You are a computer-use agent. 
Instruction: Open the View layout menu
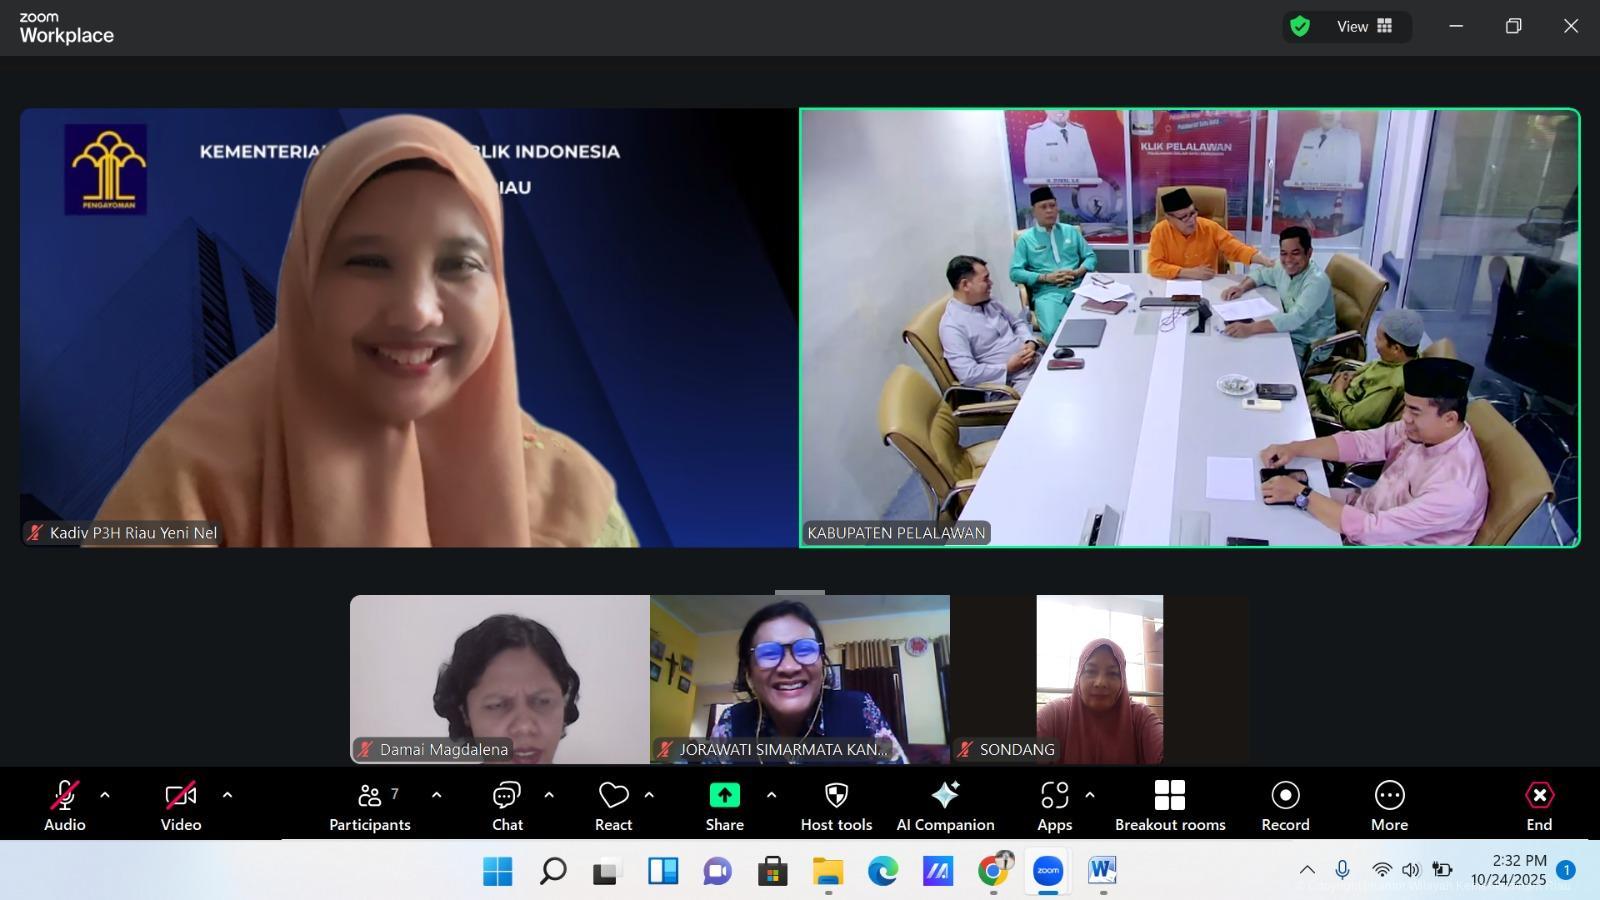click(1364, 27)
